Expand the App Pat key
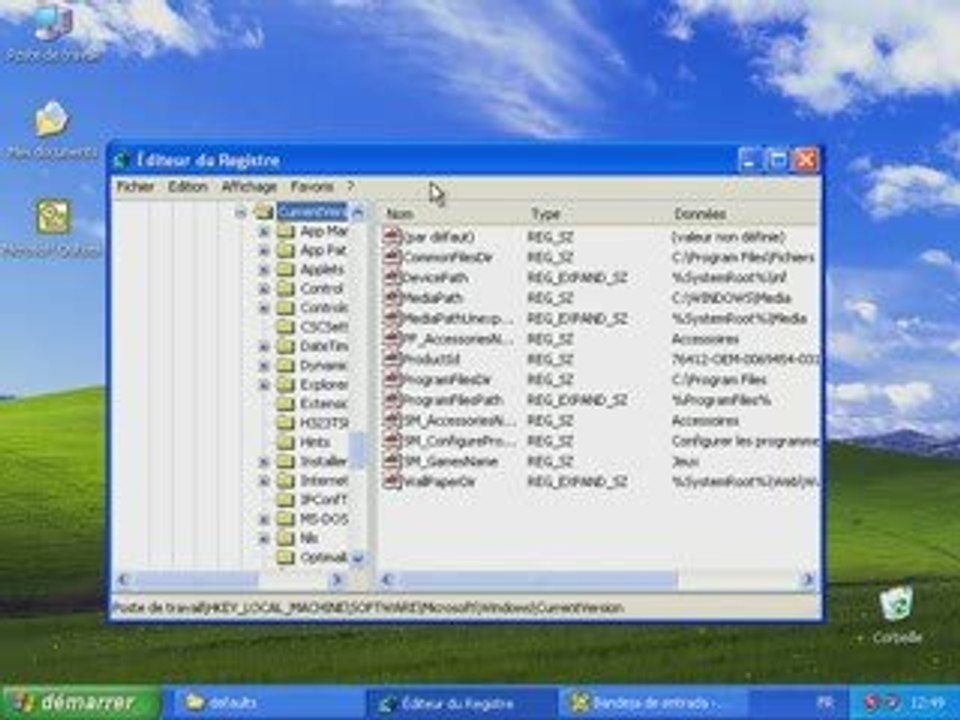Screen dimensions: 960x720 (264, 250)
